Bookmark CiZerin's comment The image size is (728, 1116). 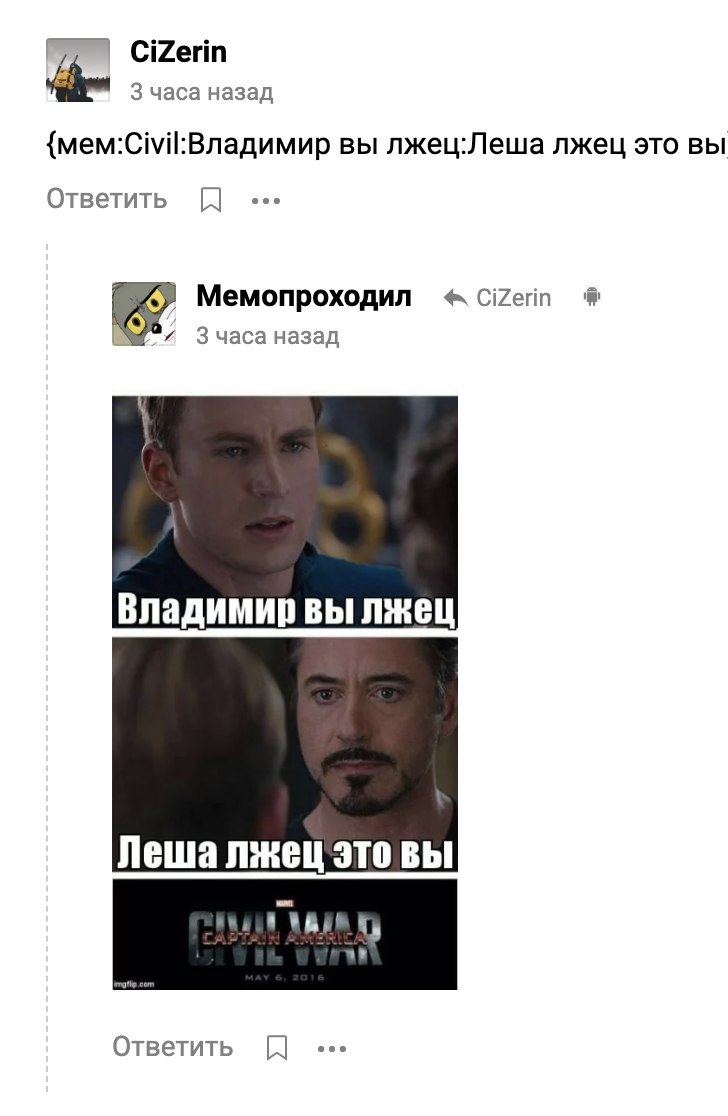pos(211,200)
